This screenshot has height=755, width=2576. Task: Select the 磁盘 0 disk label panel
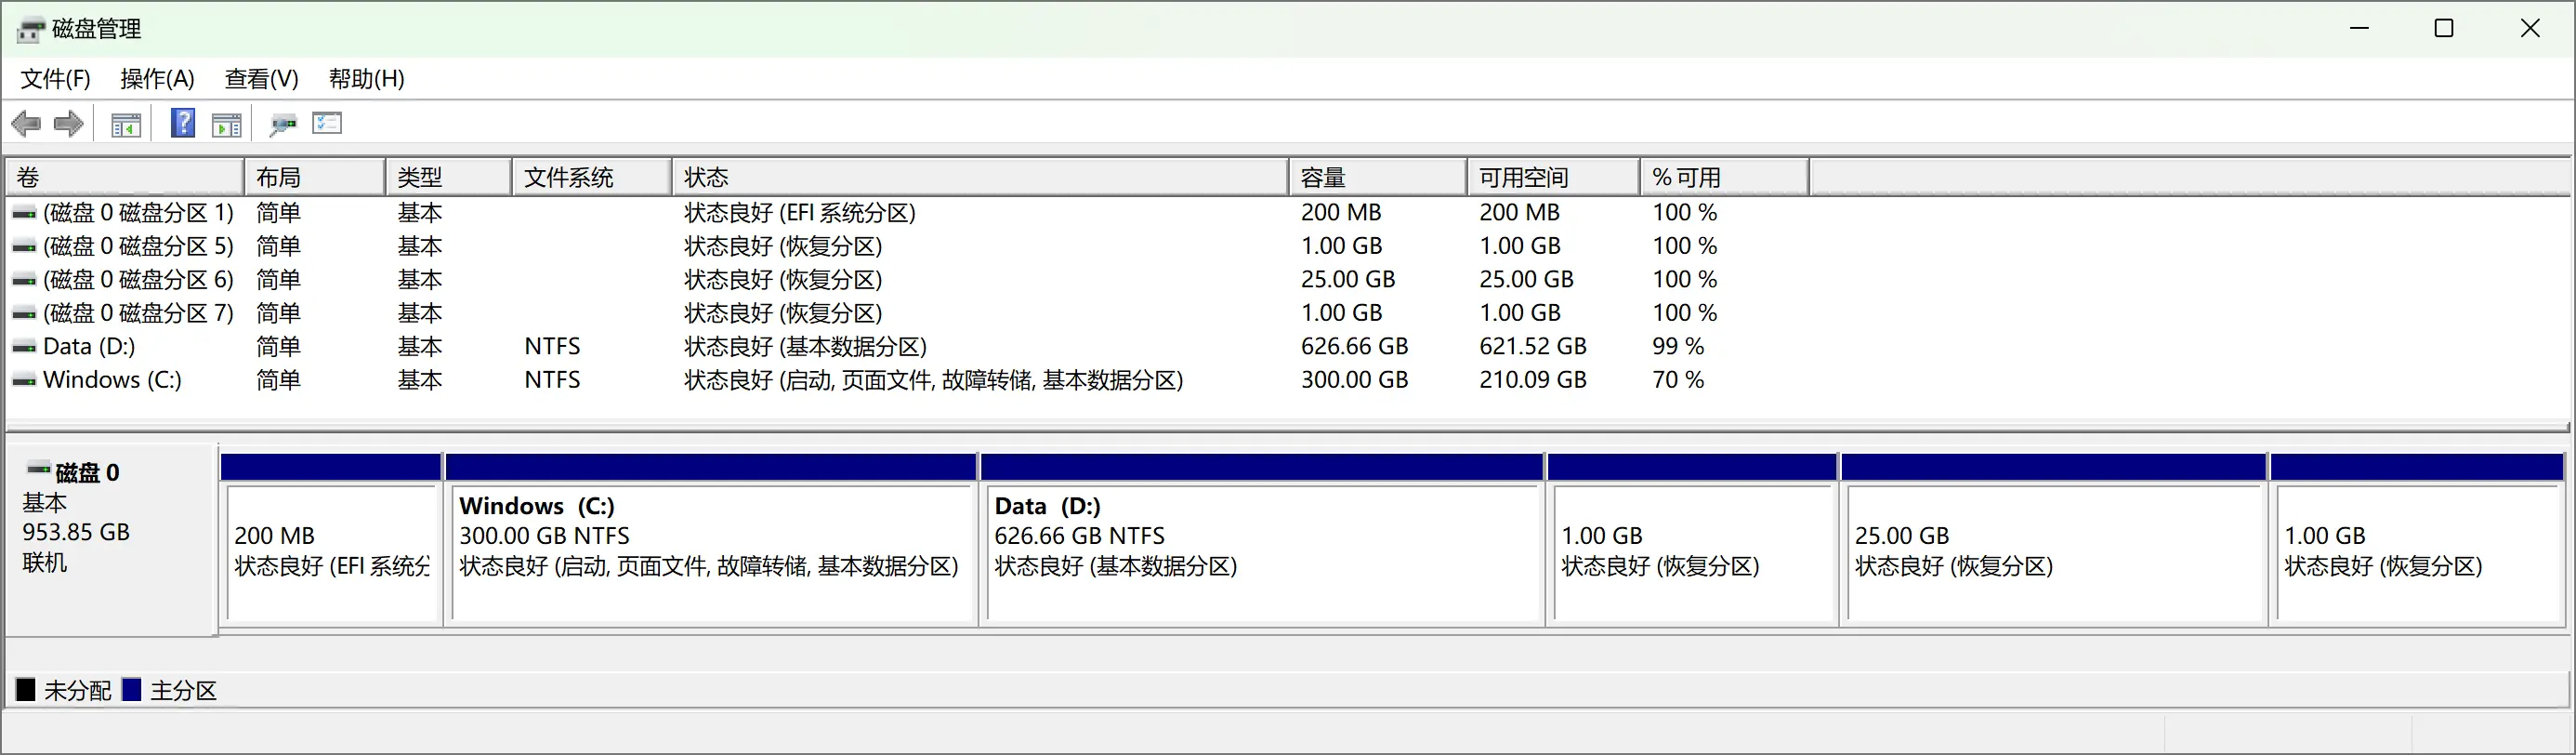pos(111,539)
